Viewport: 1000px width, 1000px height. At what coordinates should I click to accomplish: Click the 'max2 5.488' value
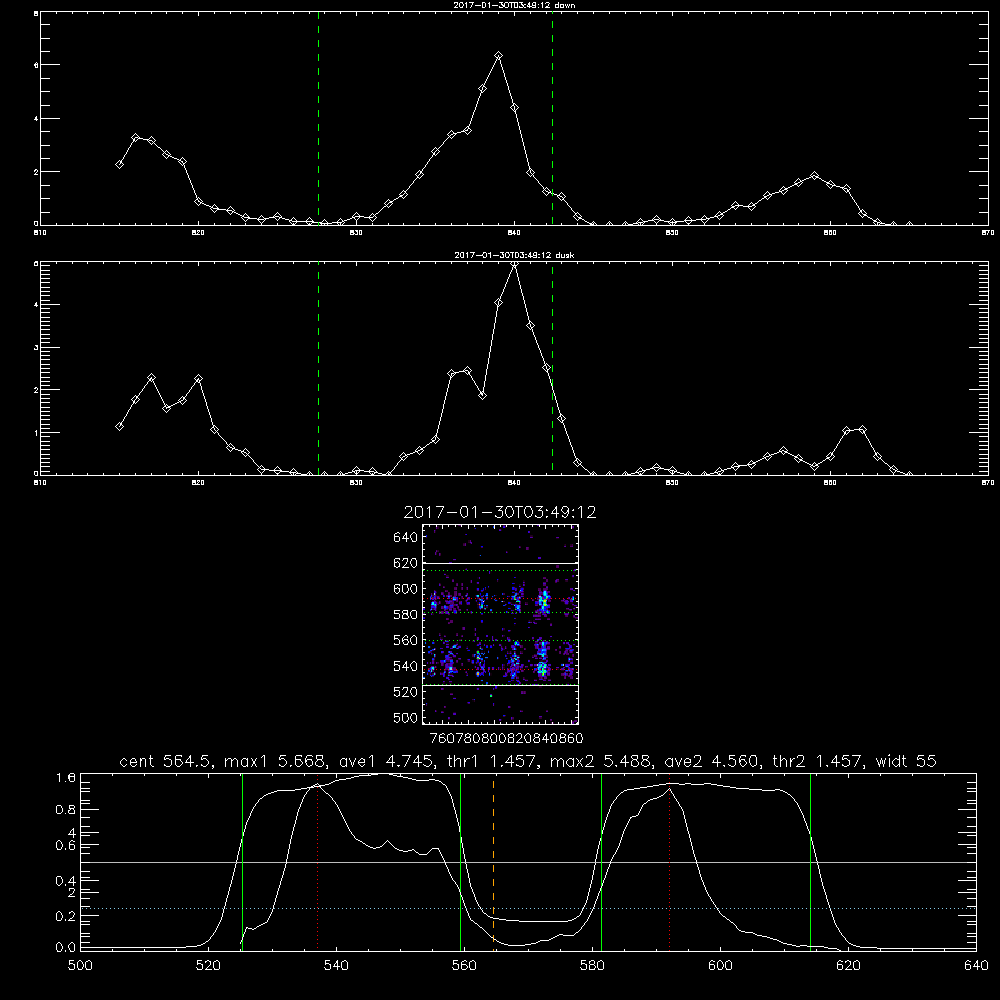click(599, 761)
